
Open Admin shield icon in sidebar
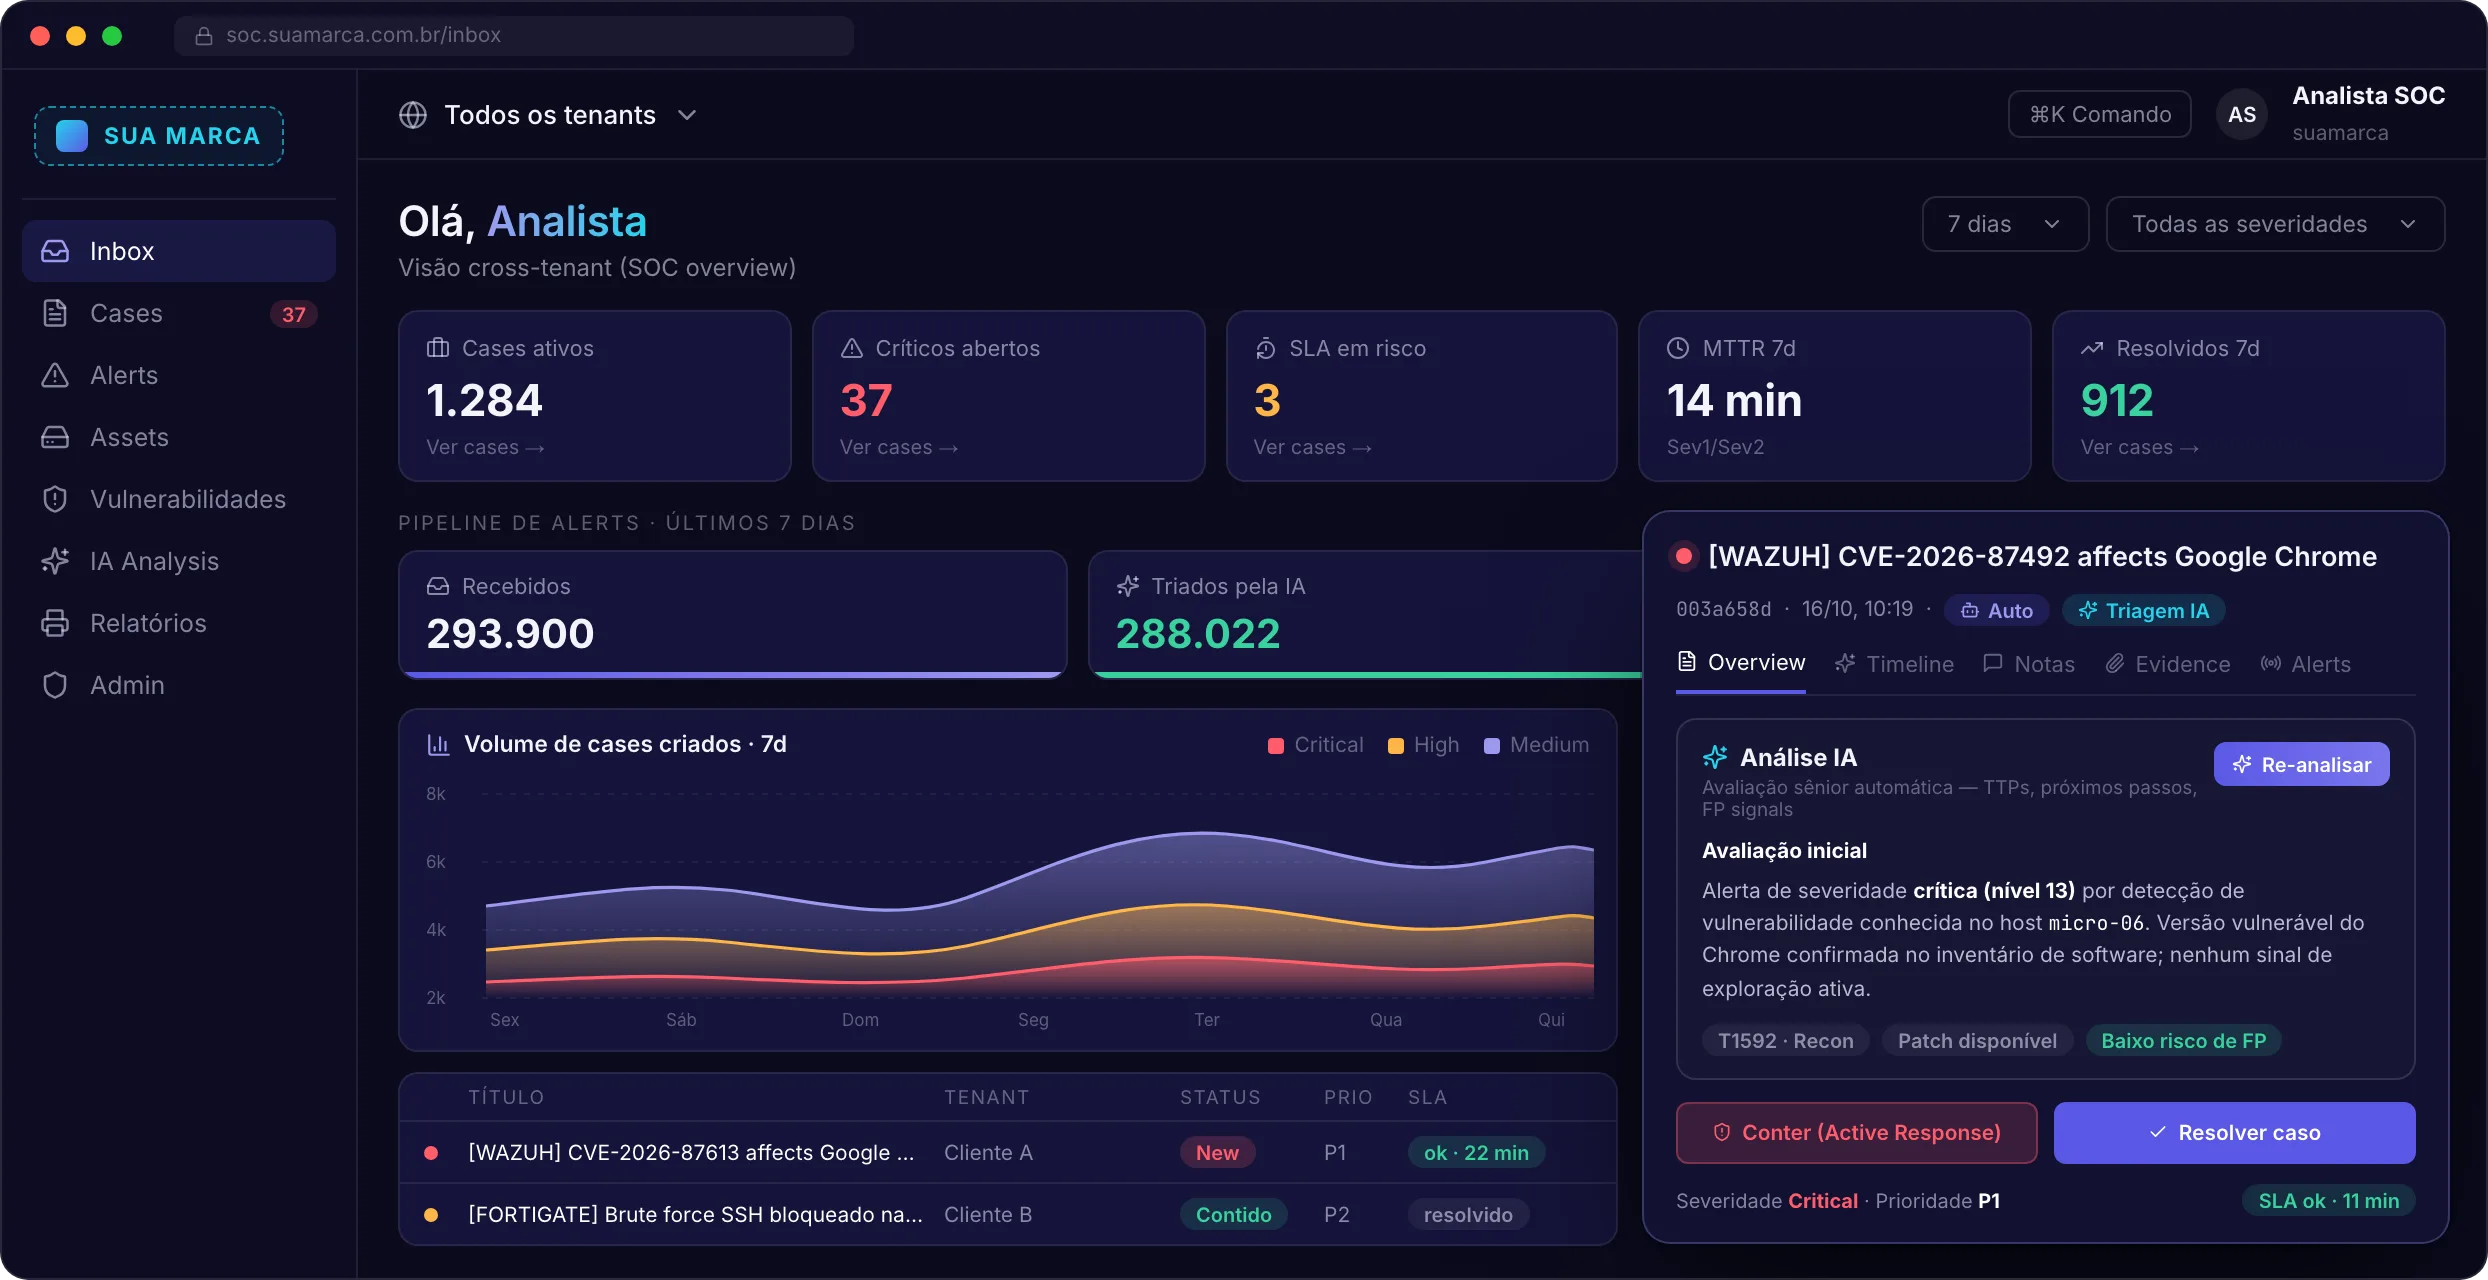(55, 685)
